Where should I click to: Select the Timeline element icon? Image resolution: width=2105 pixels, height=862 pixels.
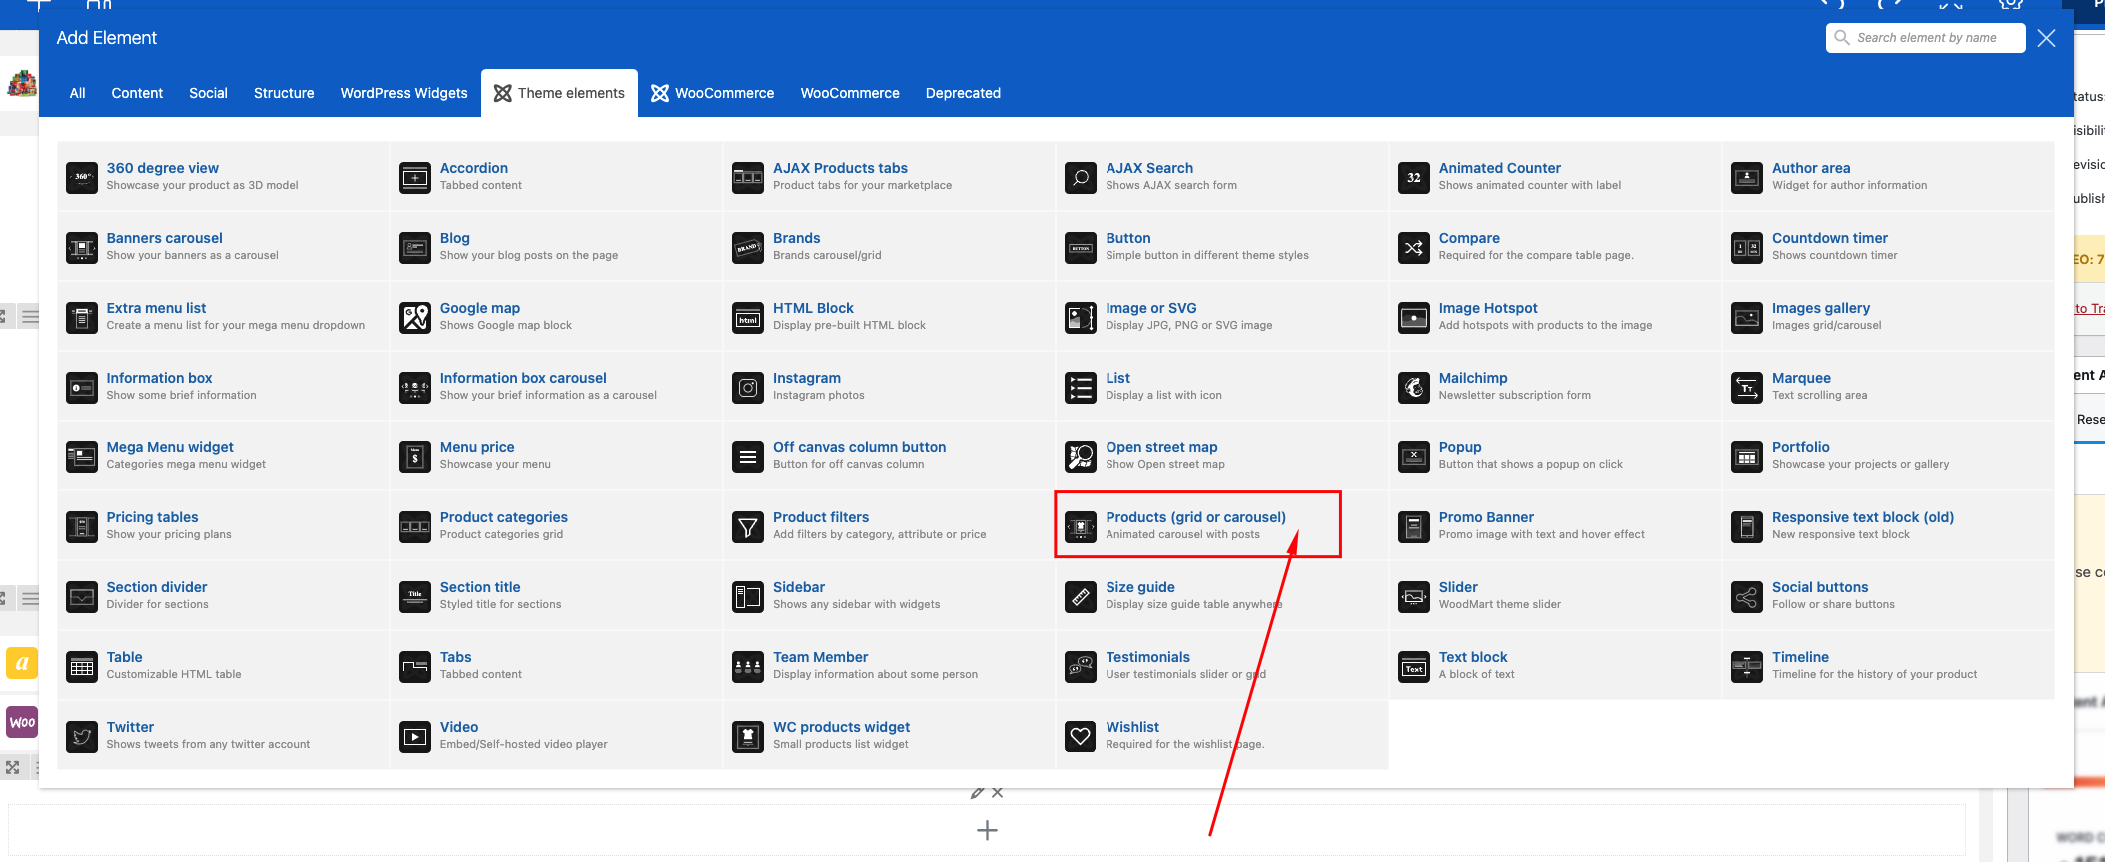tap(1747, 666)
